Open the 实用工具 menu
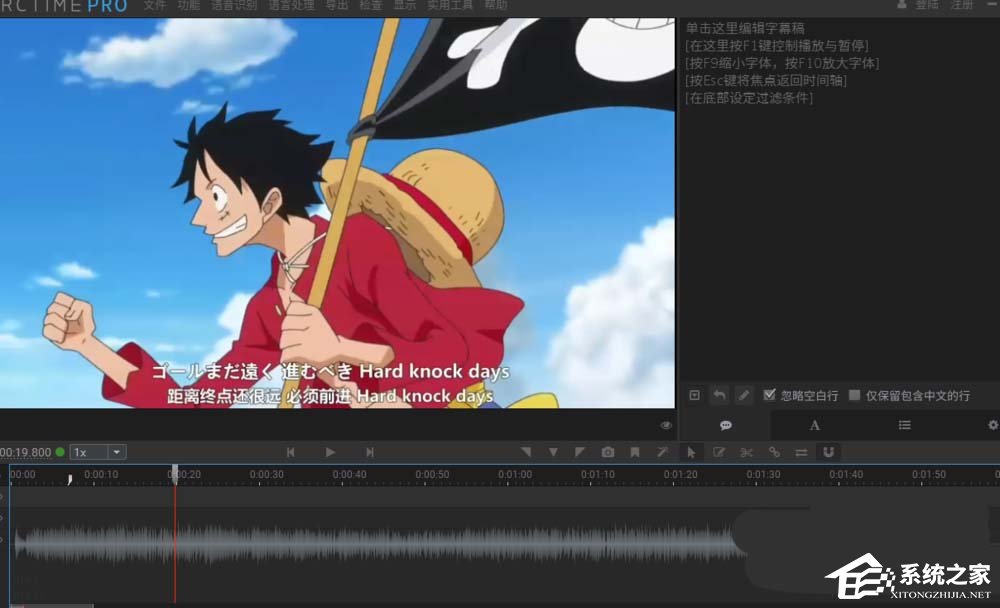 click(450, 5)
